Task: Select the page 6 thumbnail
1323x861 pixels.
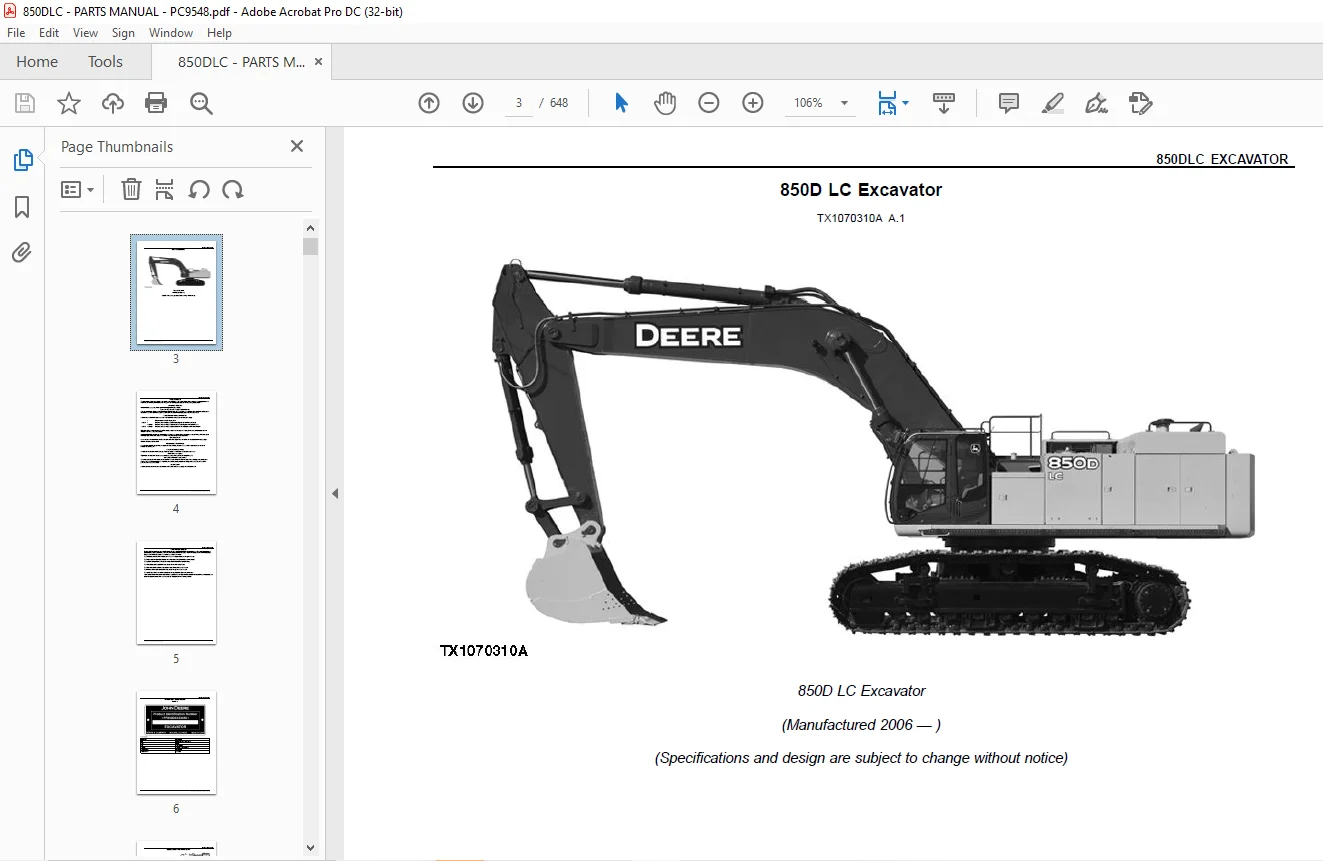Action: tap(176, 742)
